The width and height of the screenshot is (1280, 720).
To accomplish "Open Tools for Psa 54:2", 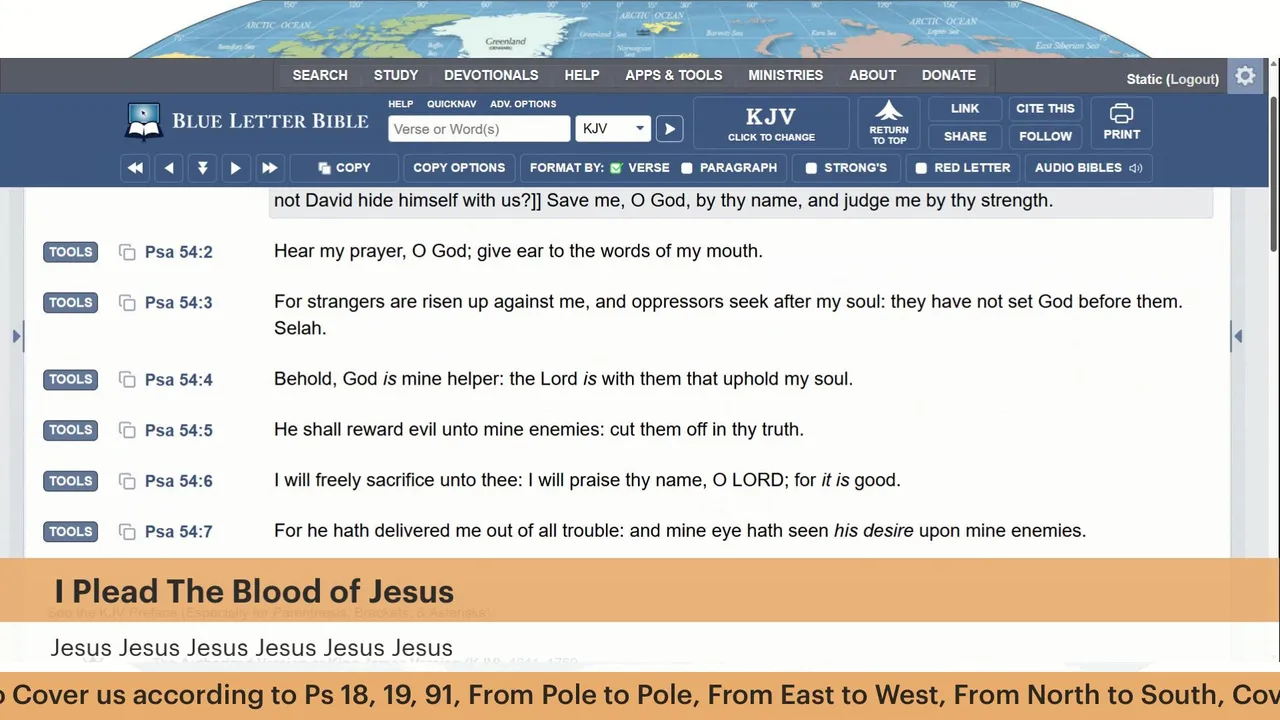I will [x=70, y=252].
